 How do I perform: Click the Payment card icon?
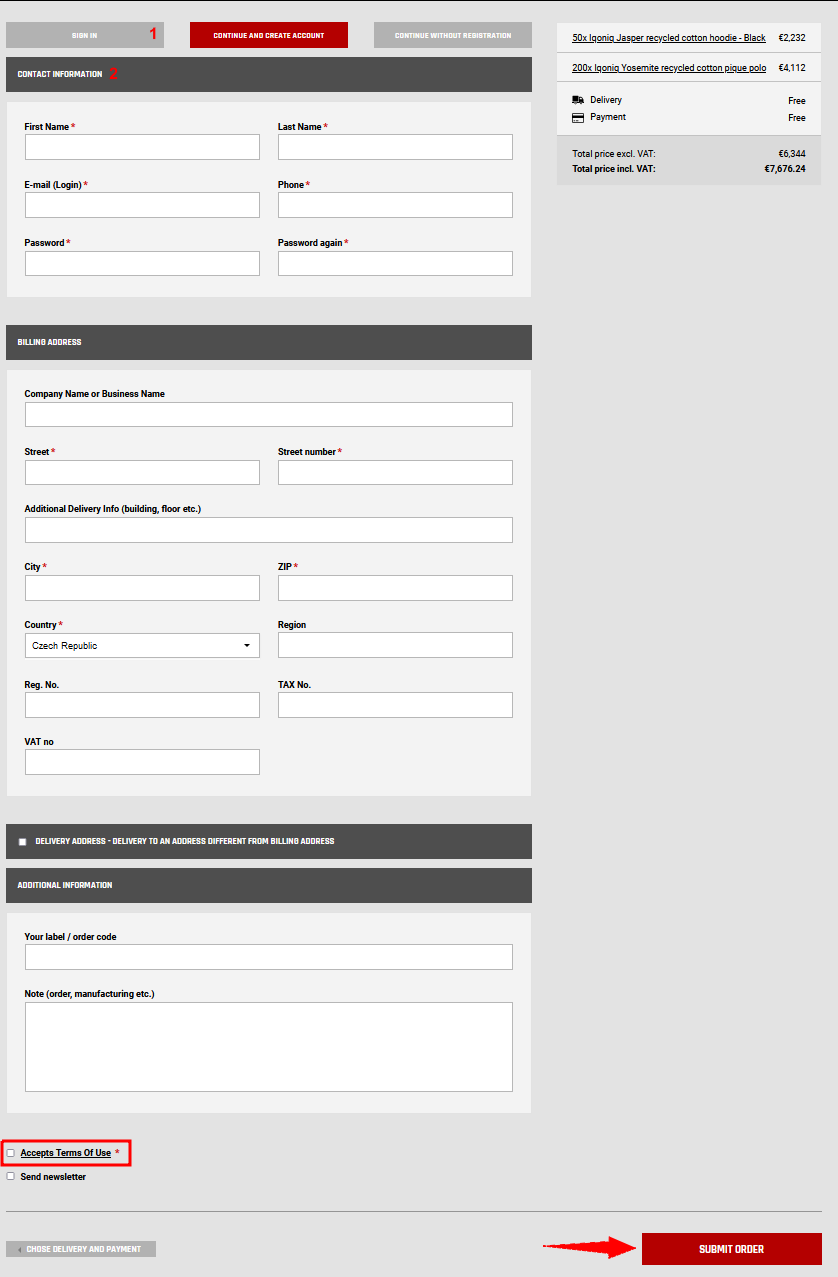pyautogui.click(x=578, y=117)
